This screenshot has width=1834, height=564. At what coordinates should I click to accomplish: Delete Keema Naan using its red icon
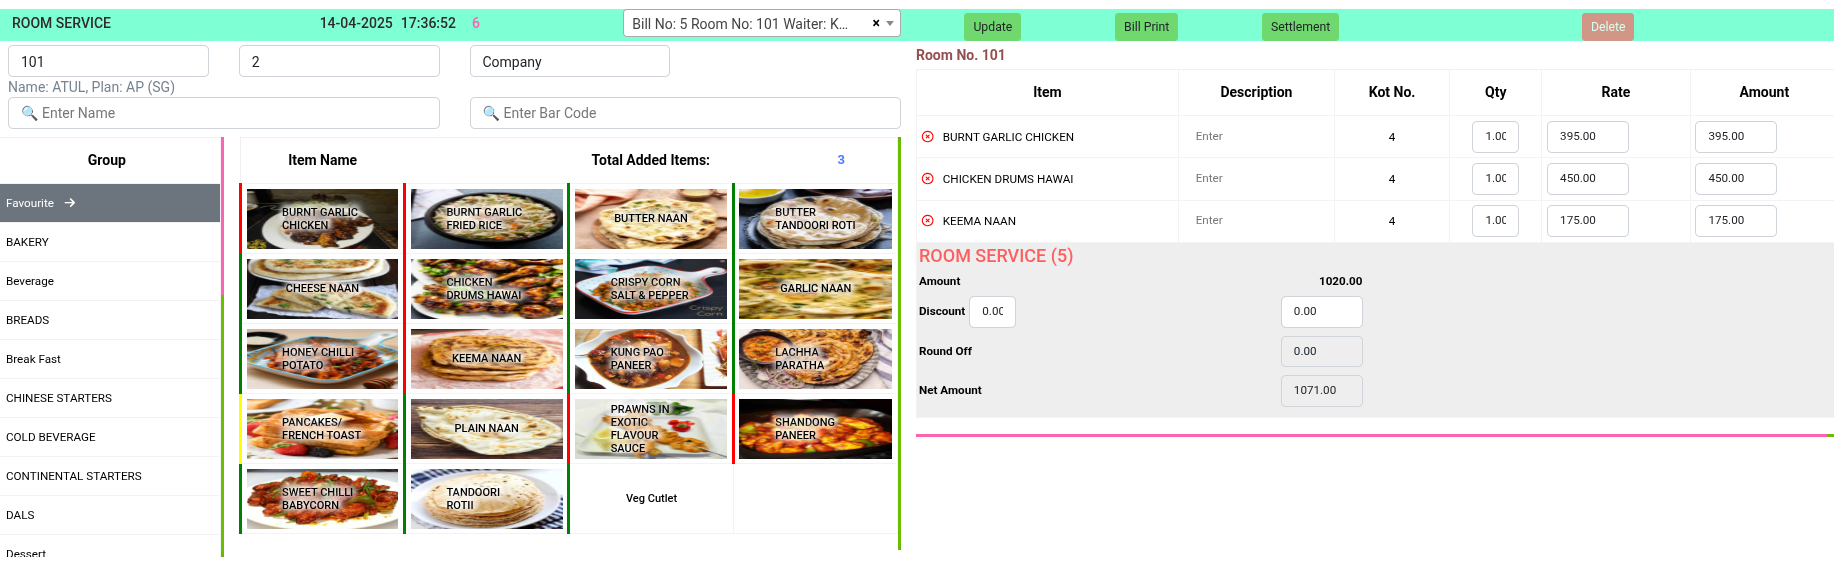(x=927, y=221)
